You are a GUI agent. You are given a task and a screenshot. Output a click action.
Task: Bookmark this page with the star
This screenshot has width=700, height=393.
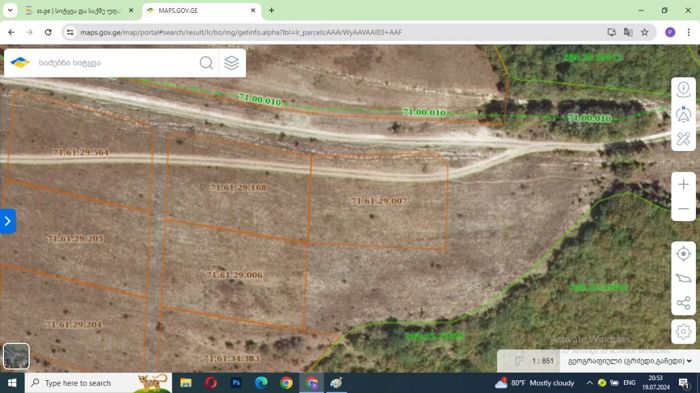645,32
